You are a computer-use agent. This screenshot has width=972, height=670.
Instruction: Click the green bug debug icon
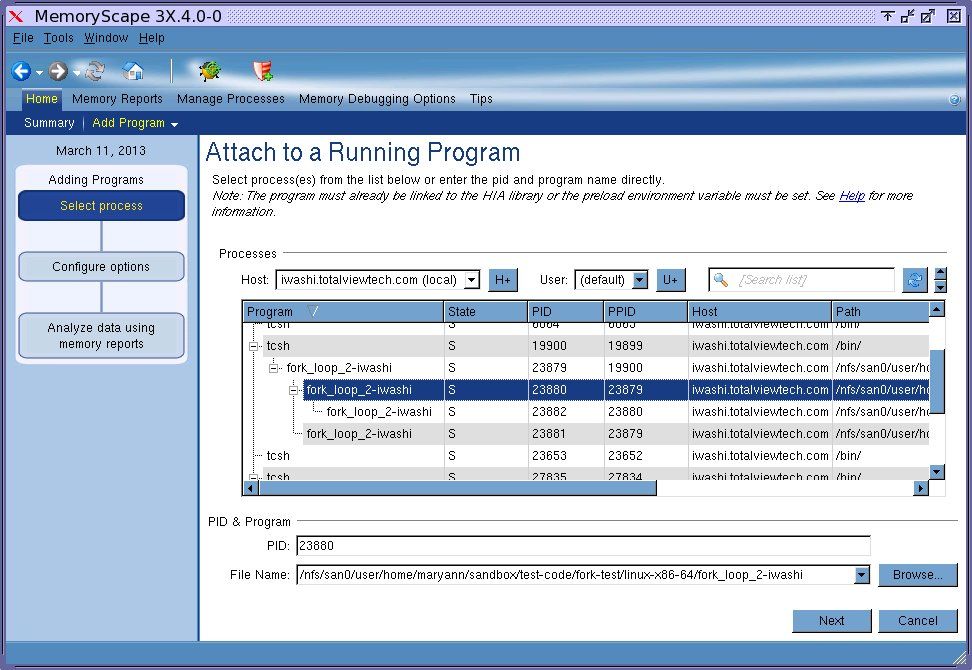tap(210, 71)
